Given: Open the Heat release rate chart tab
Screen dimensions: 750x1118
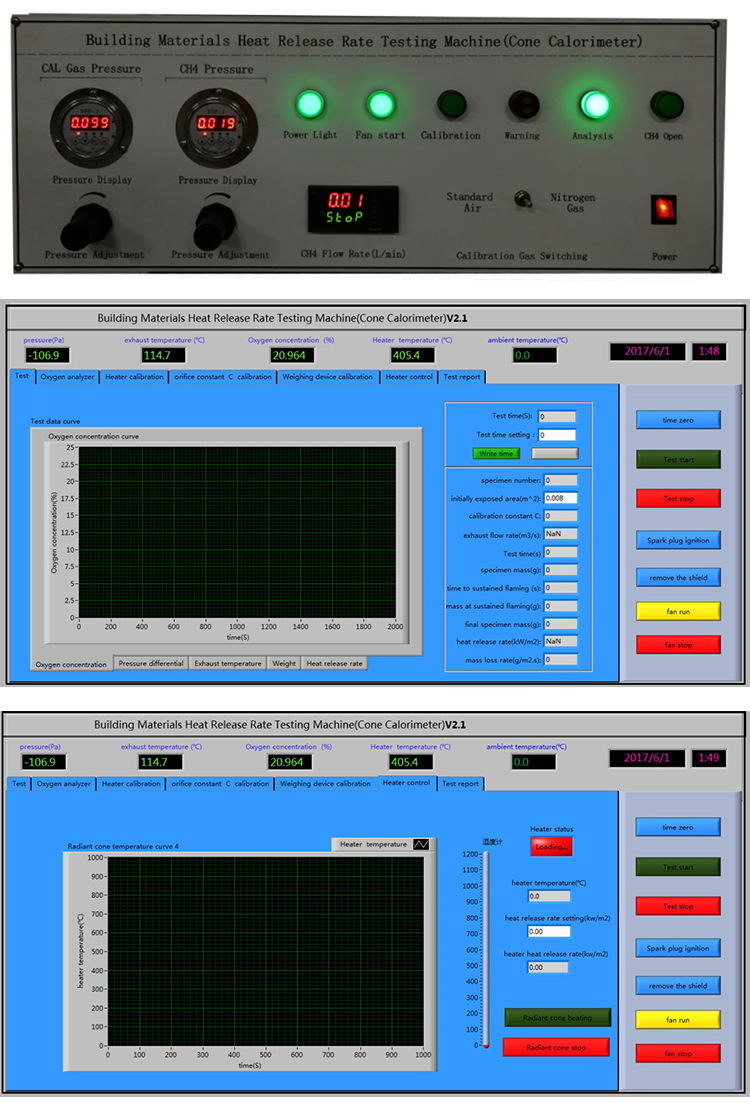Looking at the screenshot, I should pos(334,663).
